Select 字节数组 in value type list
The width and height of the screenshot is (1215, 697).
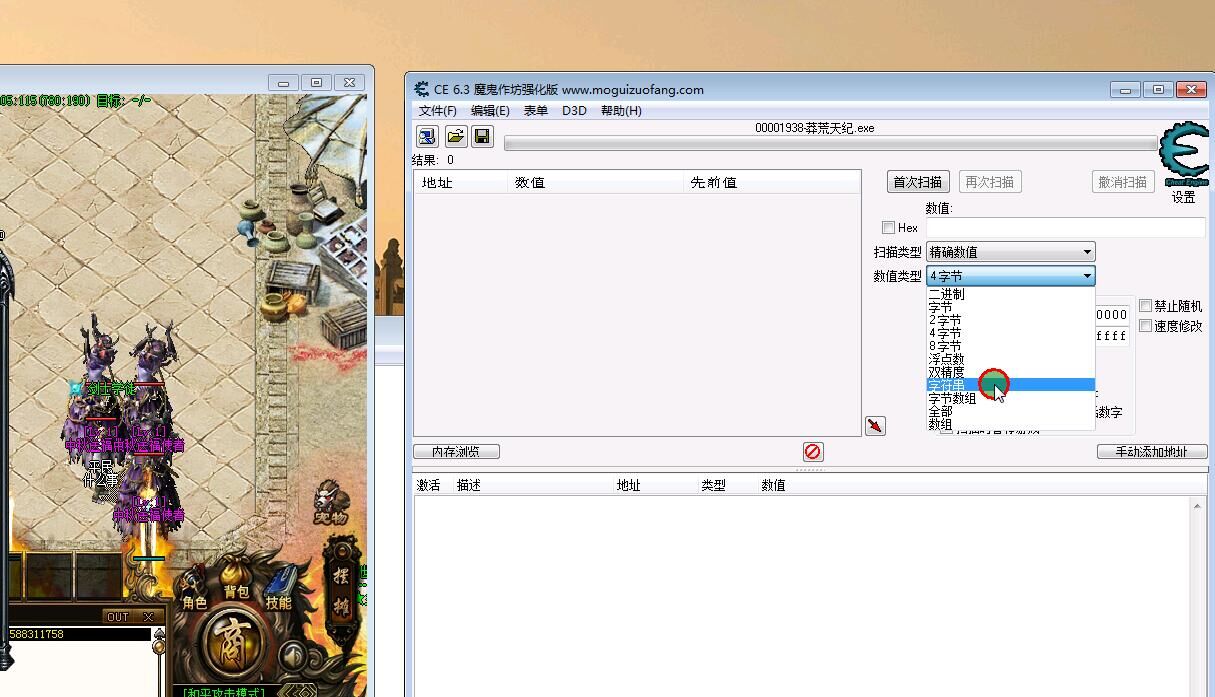pos(1010,399)
